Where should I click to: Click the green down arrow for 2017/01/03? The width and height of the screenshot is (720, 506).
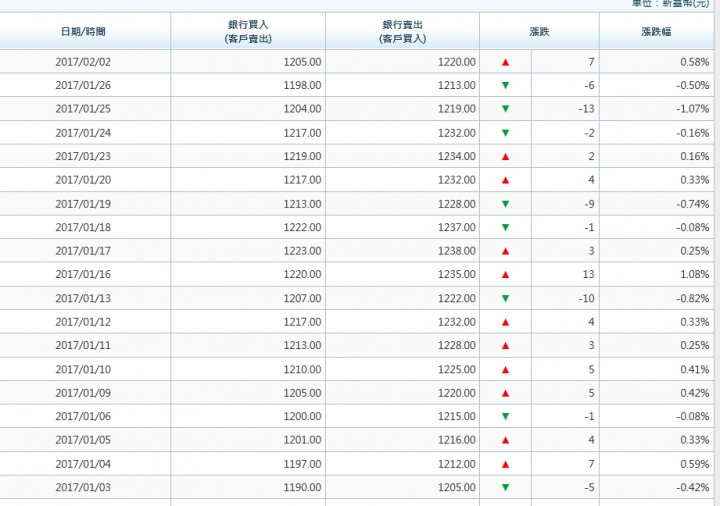coord(506,488)
